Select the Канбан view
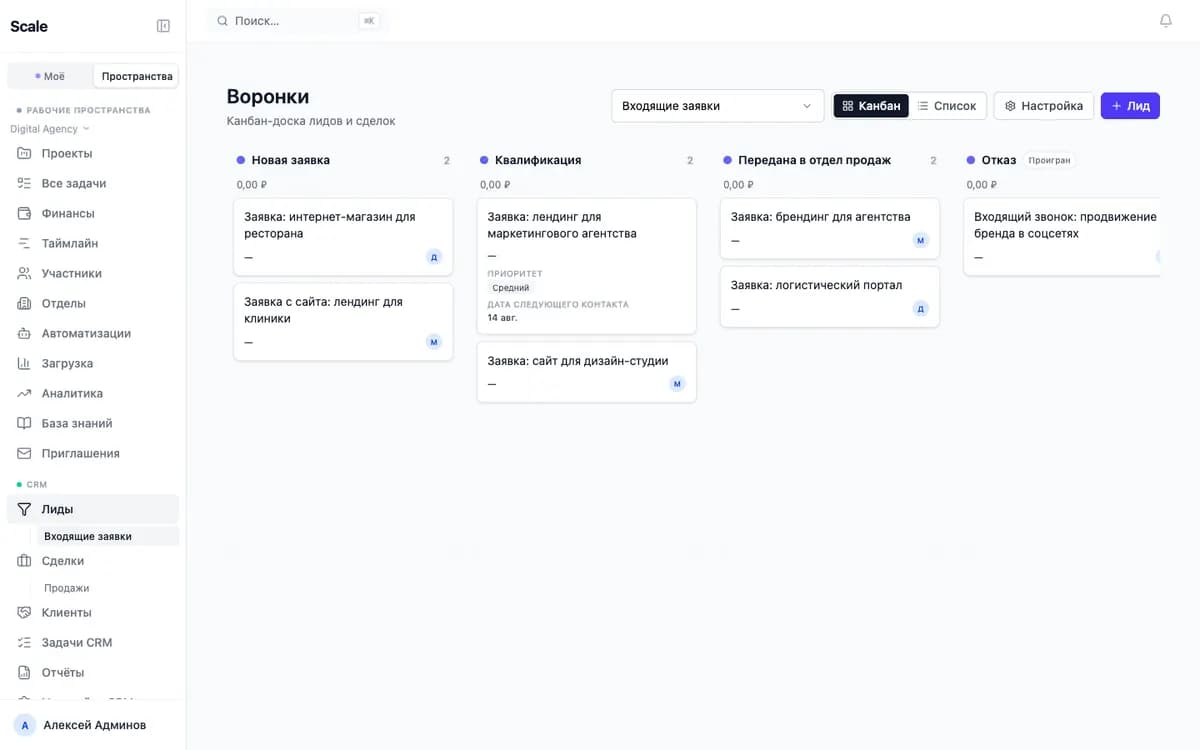 click(x=871, y=106)
